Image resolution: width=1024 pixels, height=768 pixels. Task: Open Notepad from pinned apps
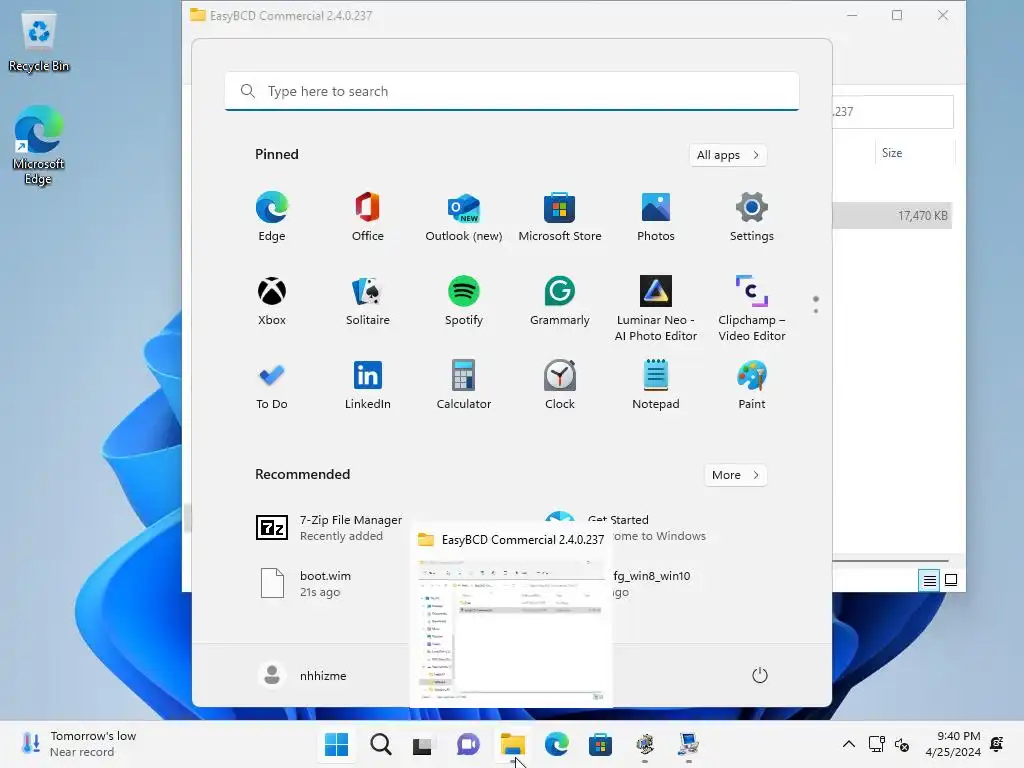coord(656,385)
